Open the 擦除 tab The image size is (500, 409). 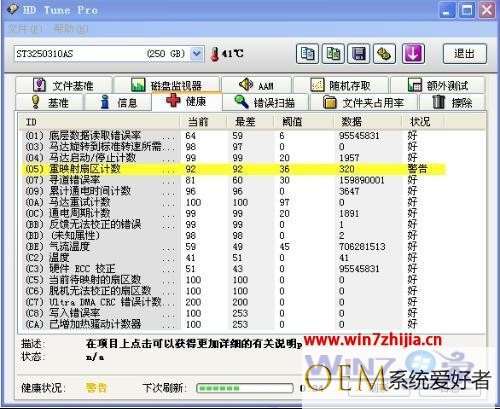452,102
